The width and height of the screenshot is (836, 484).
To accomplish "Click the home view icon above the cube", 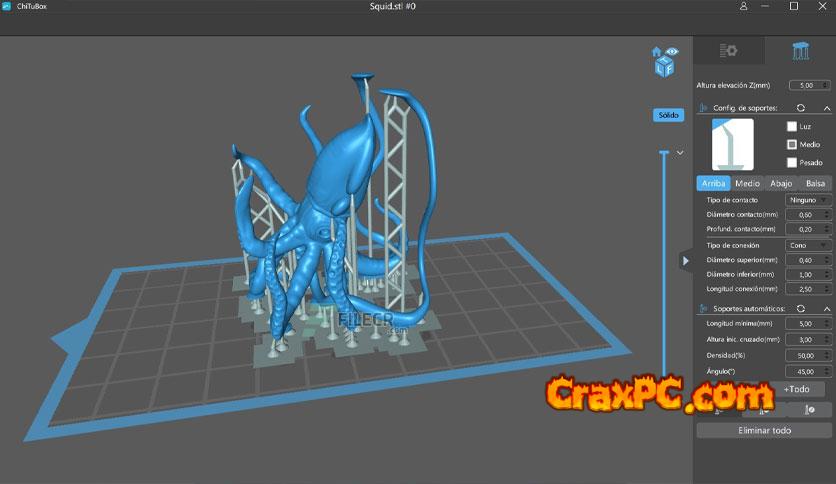I will [x=656, y=51].
